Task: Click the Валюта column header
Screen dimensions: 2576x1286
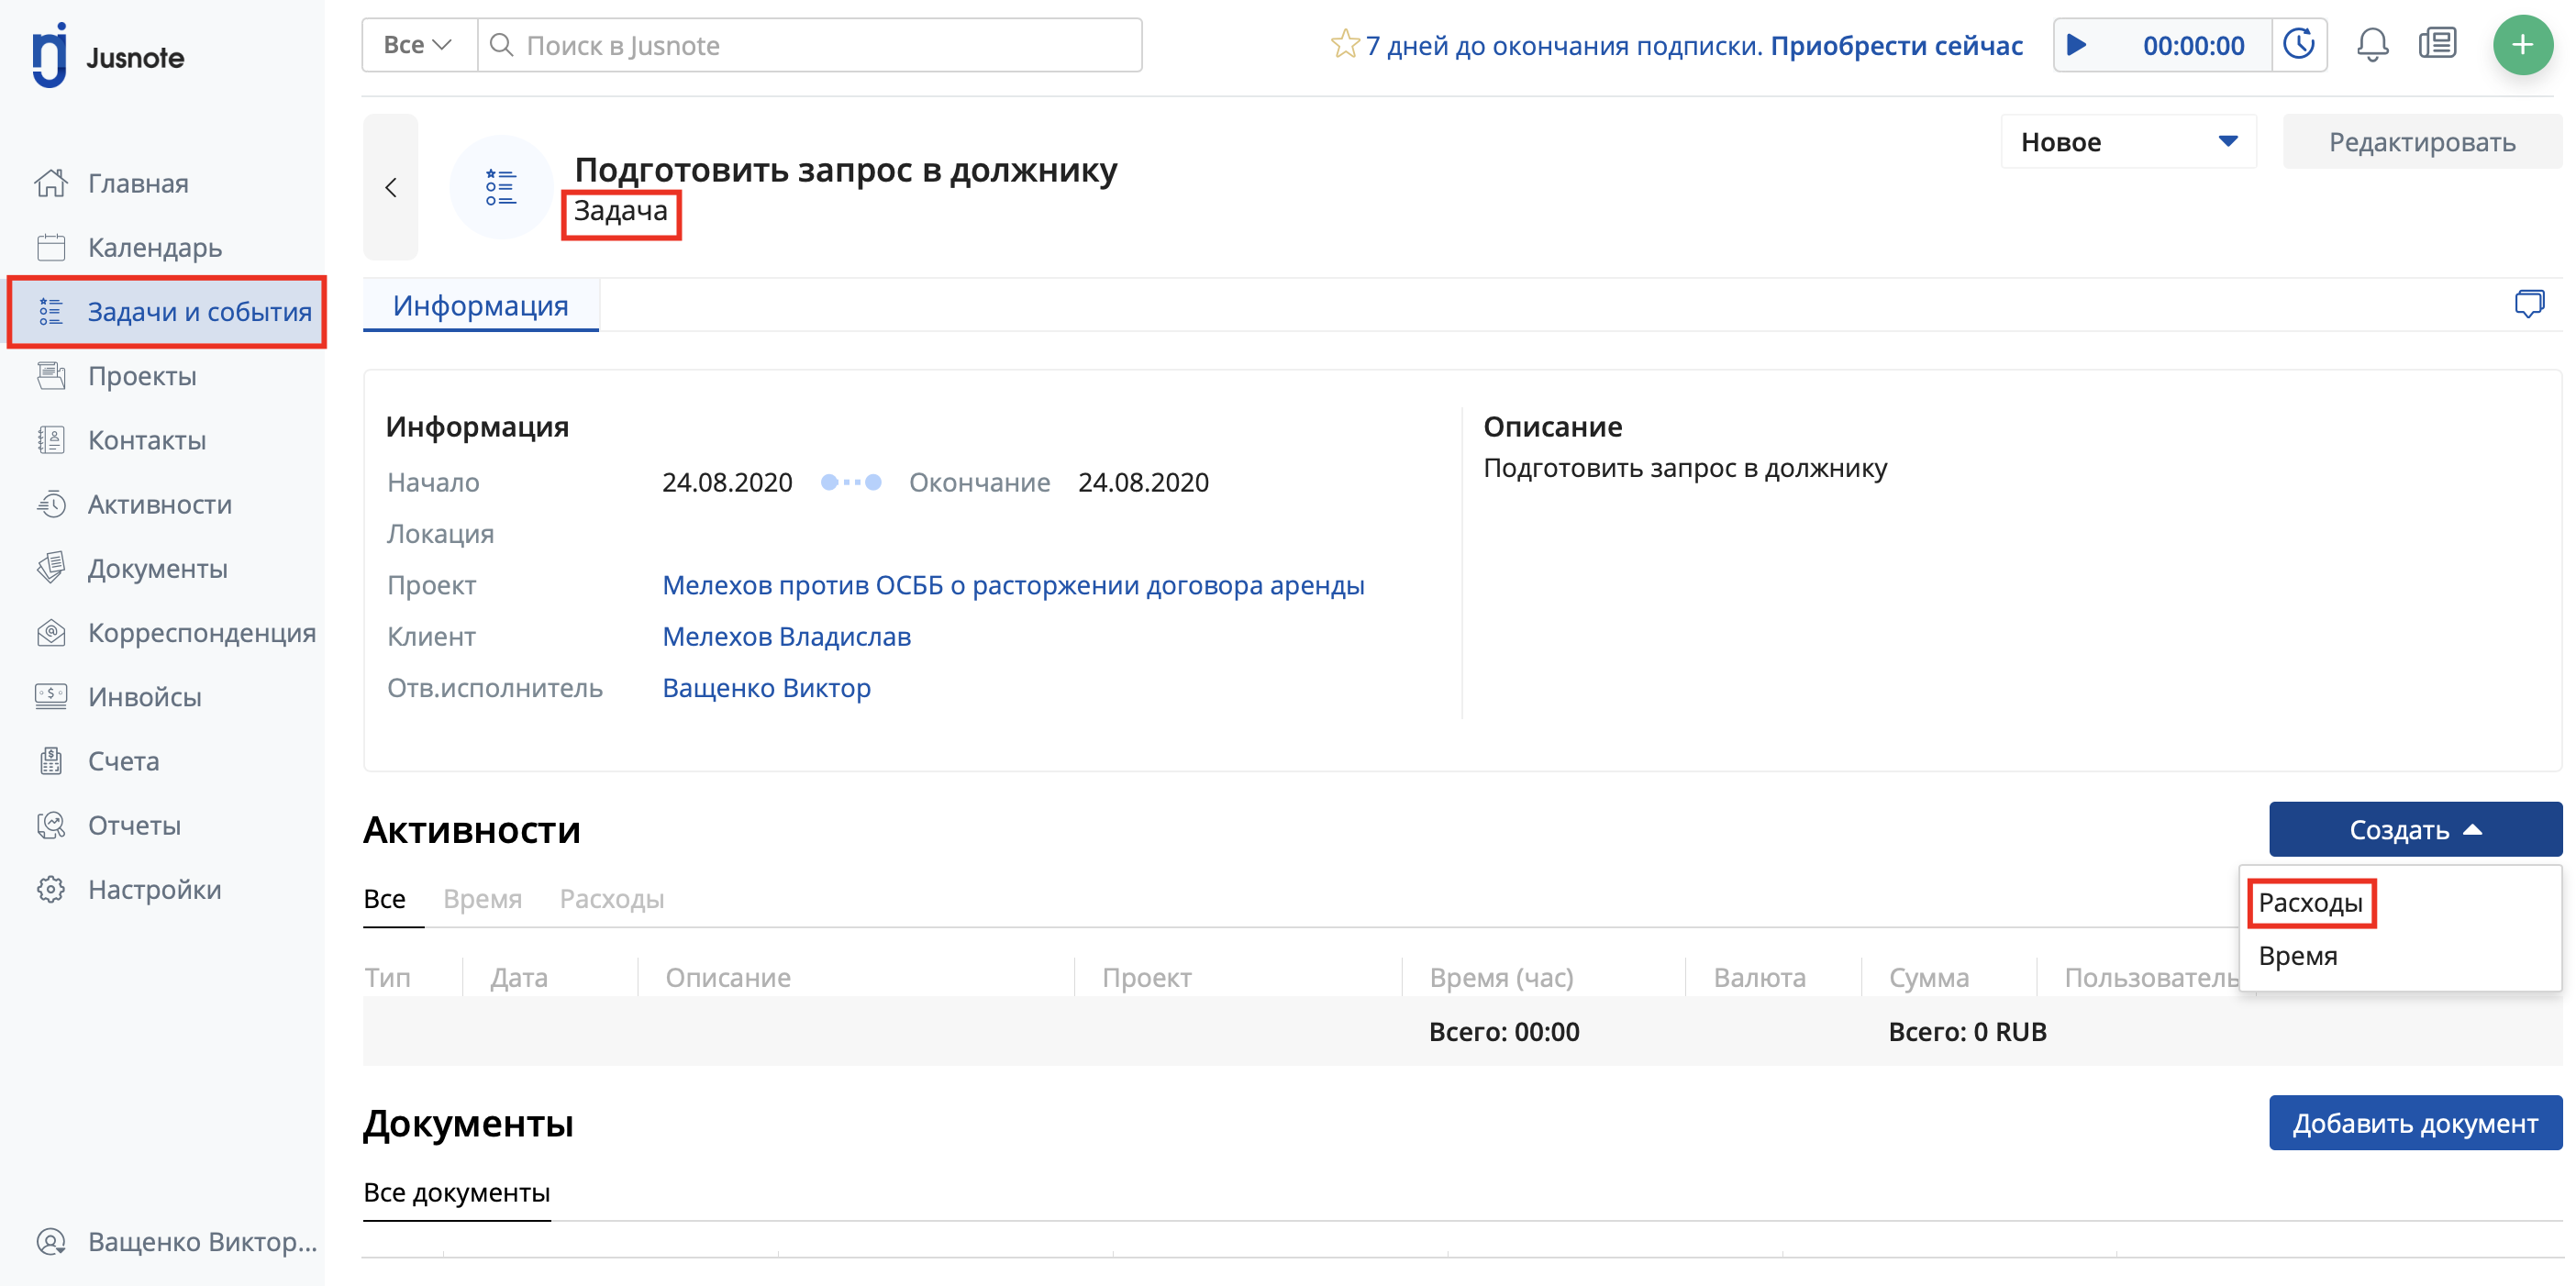Action: (1760, 977)
